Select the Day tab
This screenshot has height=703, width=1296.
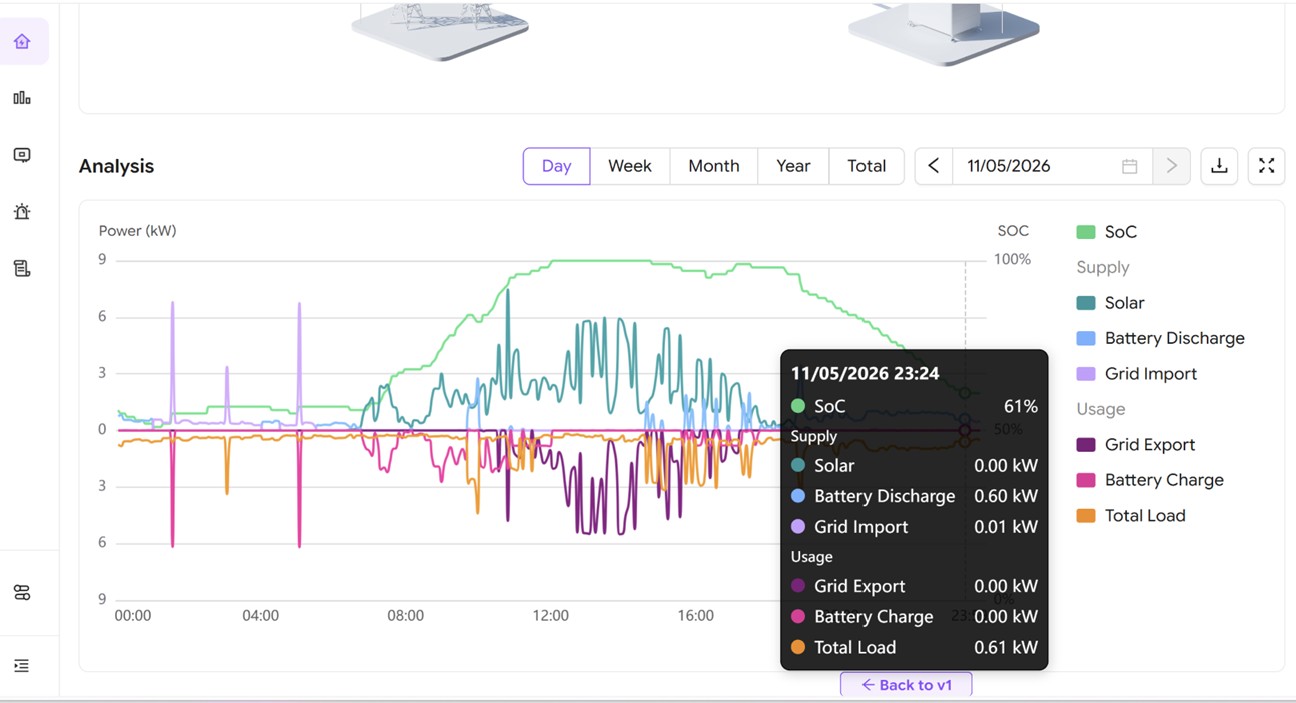point(556,166)
